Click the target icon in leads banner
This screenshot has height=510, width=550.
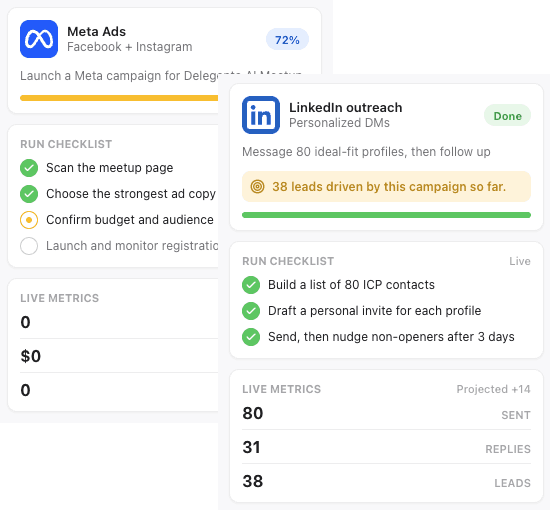pyautogui.click(x=257, y=187)
